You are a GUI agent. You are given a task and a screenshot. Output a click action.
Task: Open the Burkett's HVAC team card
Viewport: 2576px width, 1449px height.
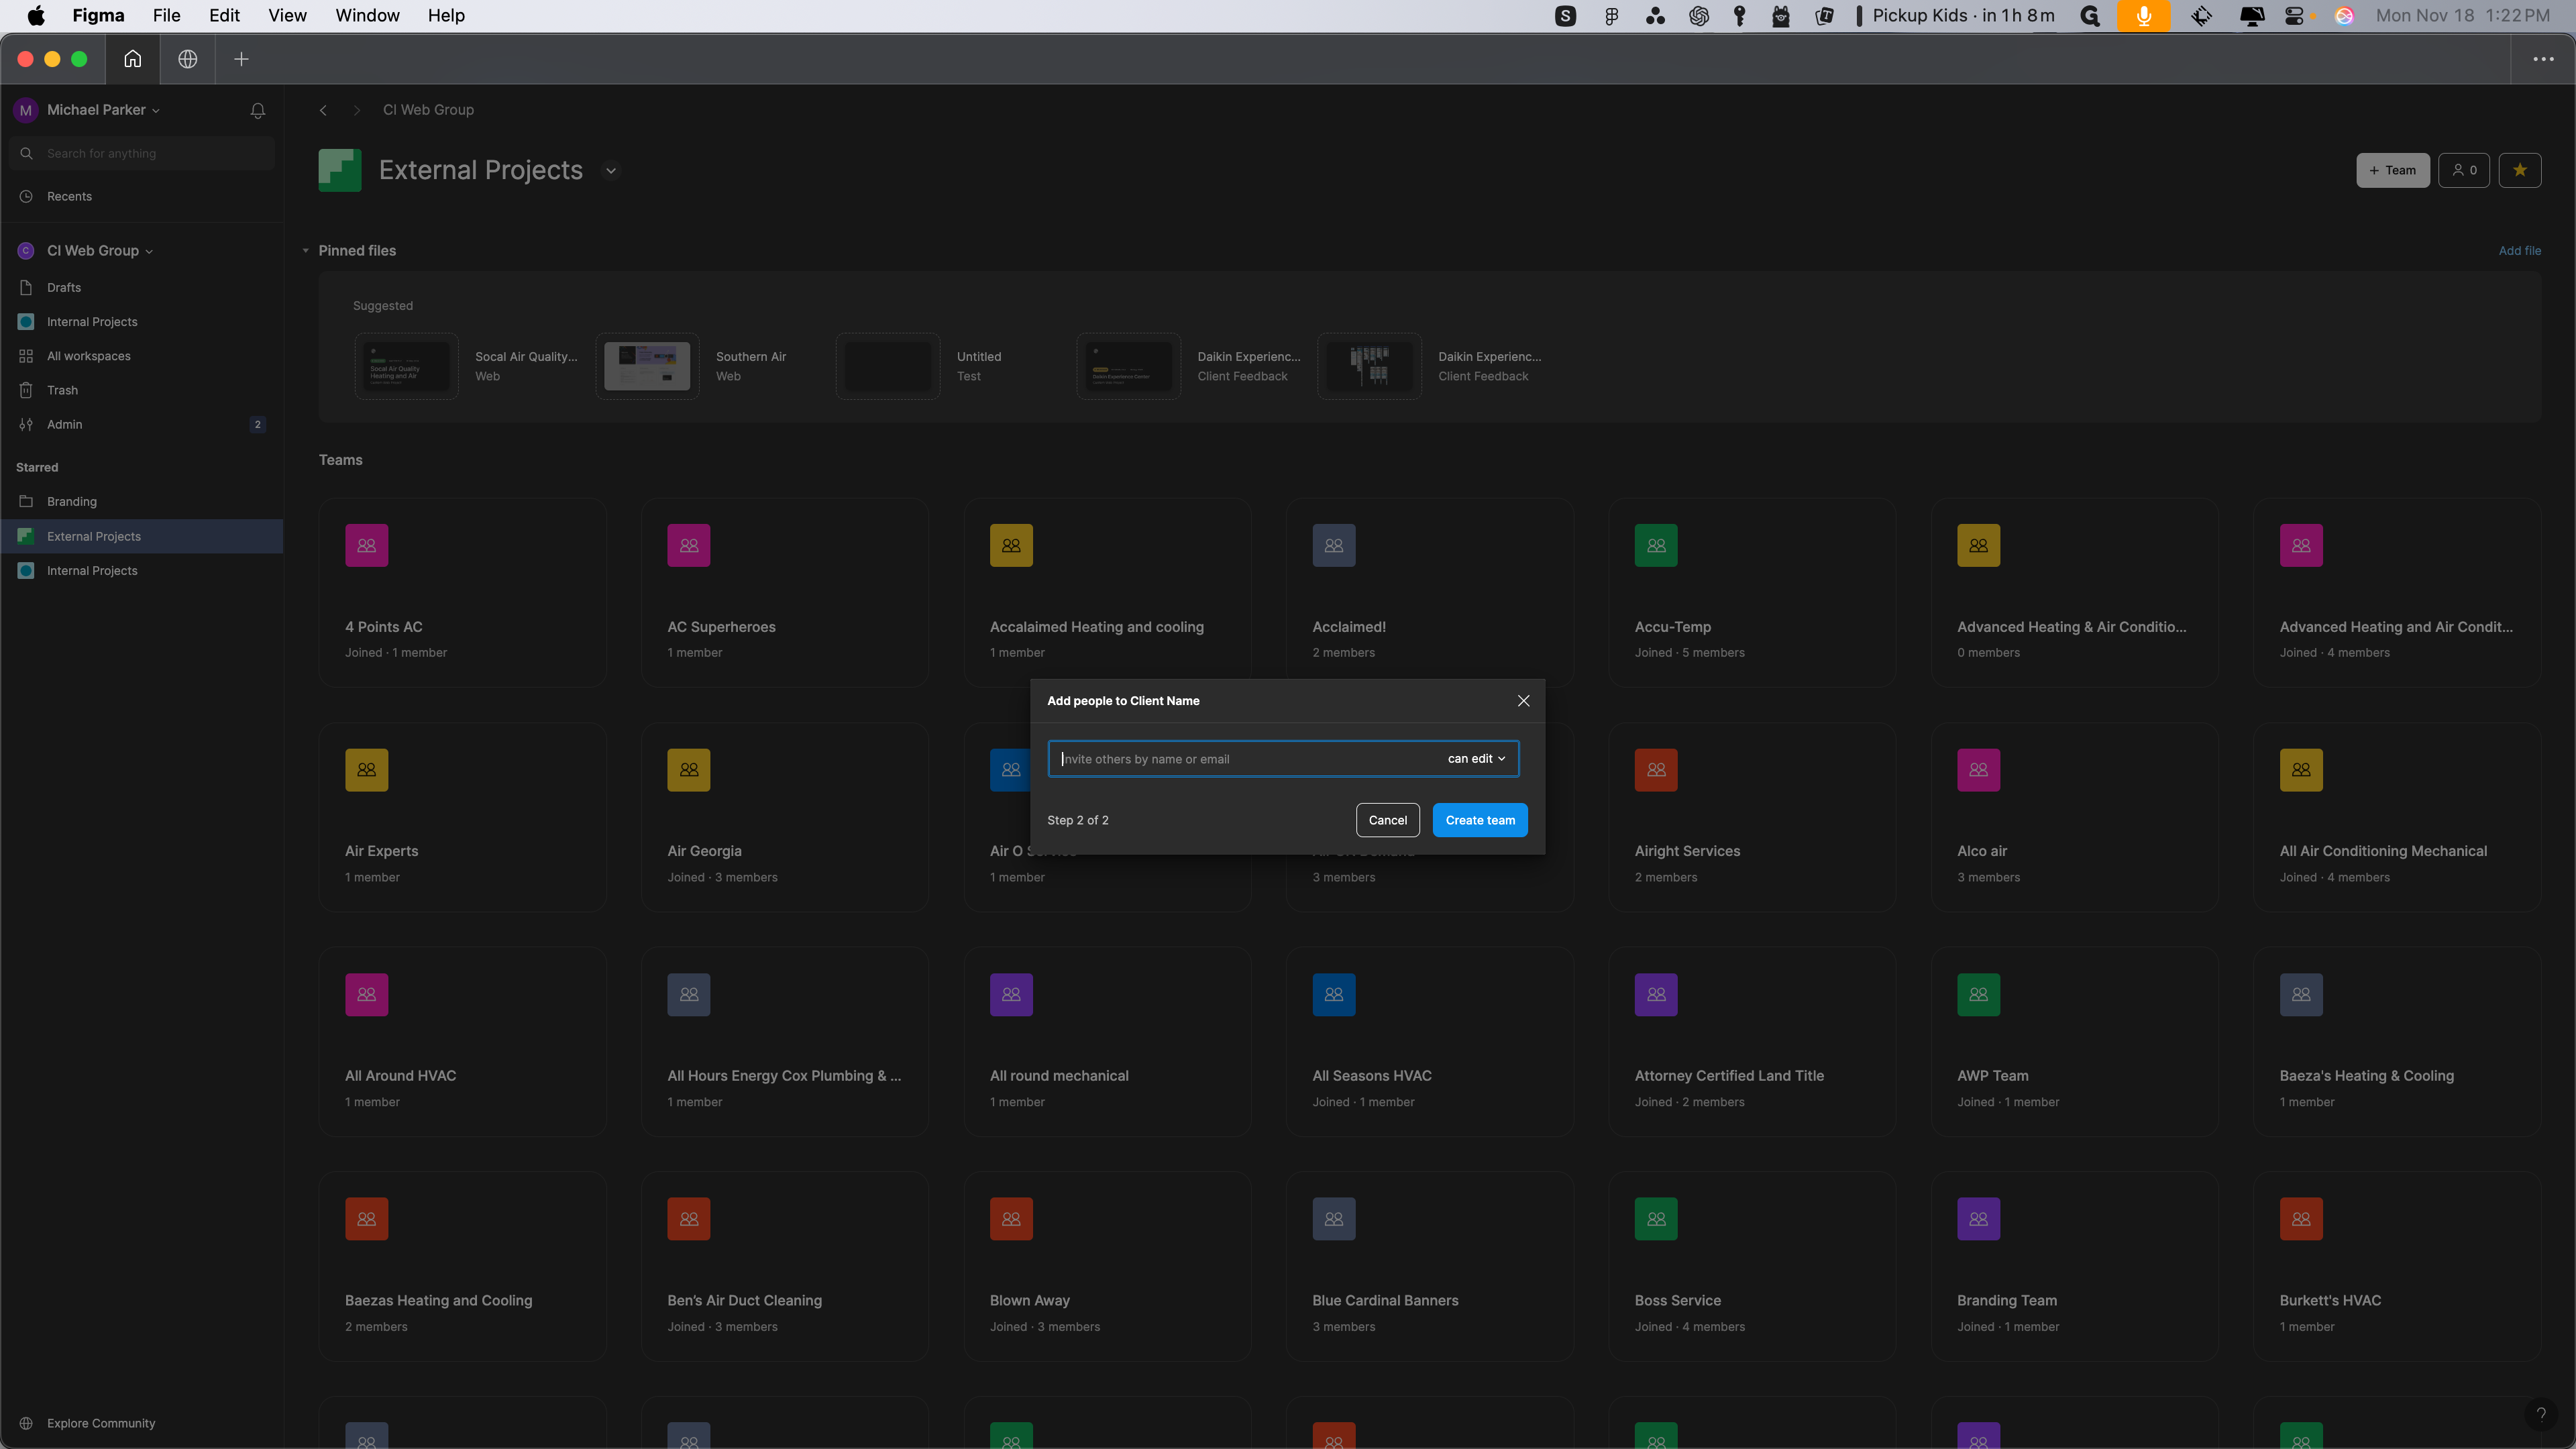point(2397,1266)
